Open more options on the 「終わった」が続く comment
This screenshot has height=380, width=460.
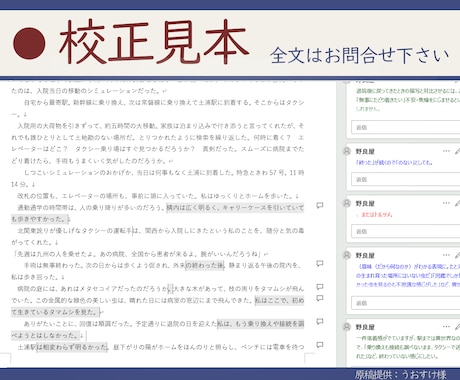(x=446, y=151)
